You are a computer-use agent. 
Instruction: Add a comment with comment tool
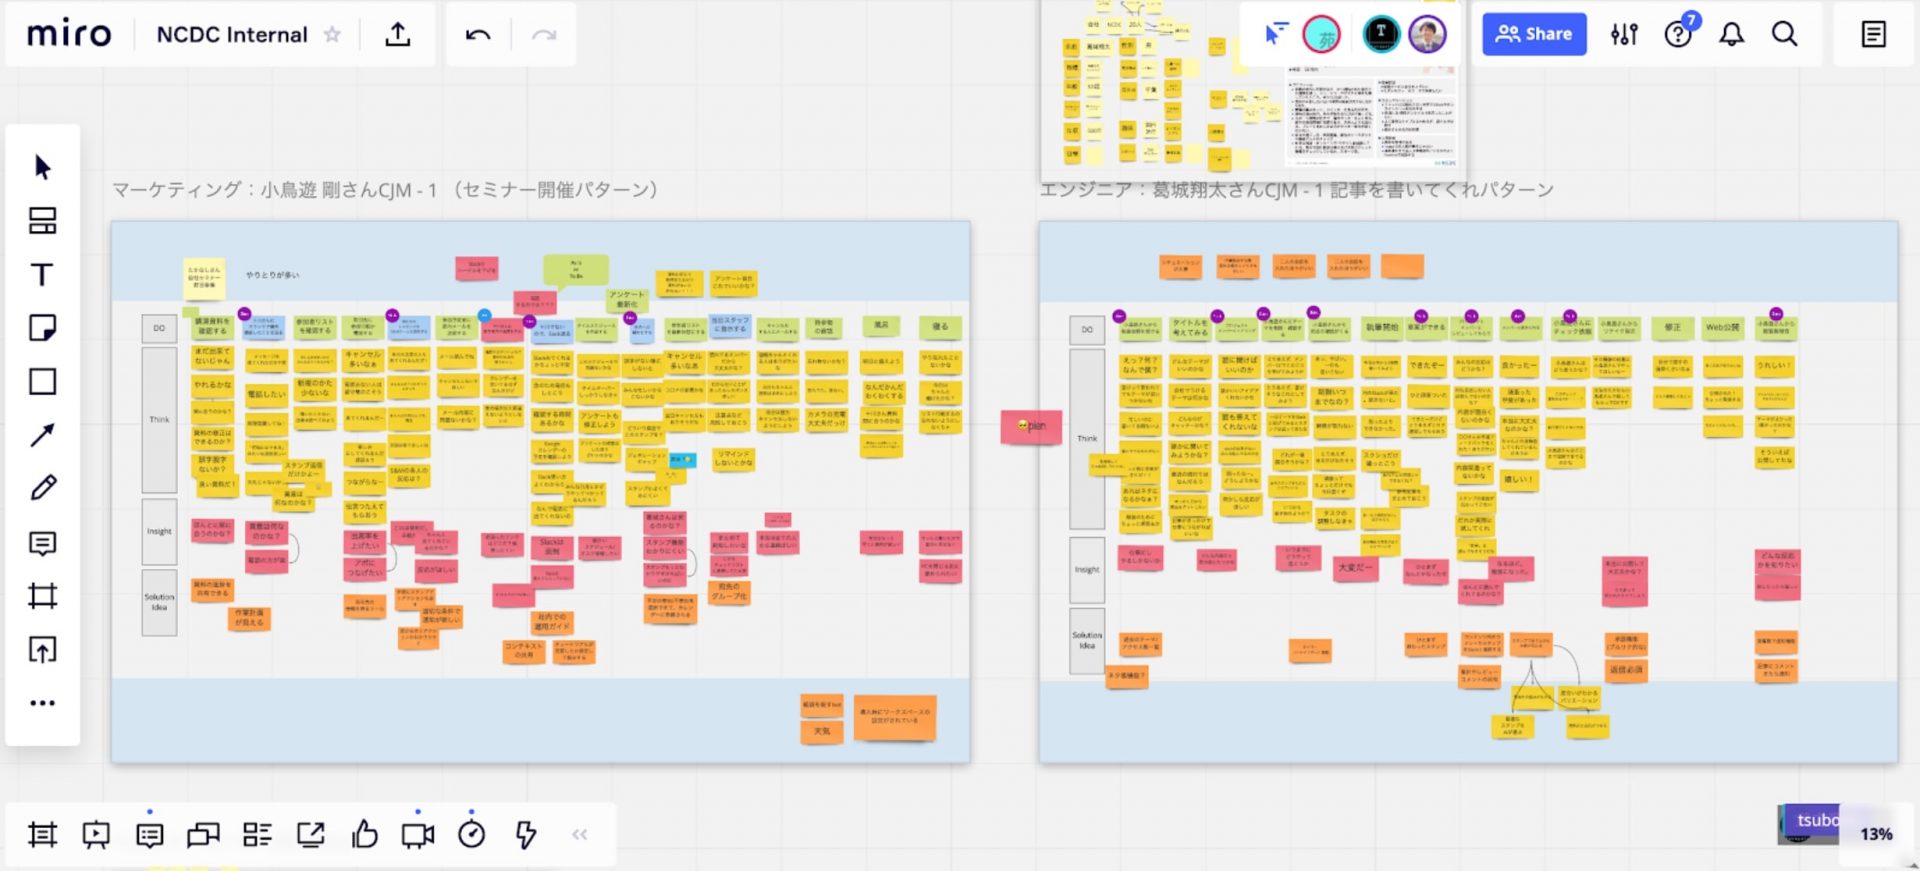42,543
